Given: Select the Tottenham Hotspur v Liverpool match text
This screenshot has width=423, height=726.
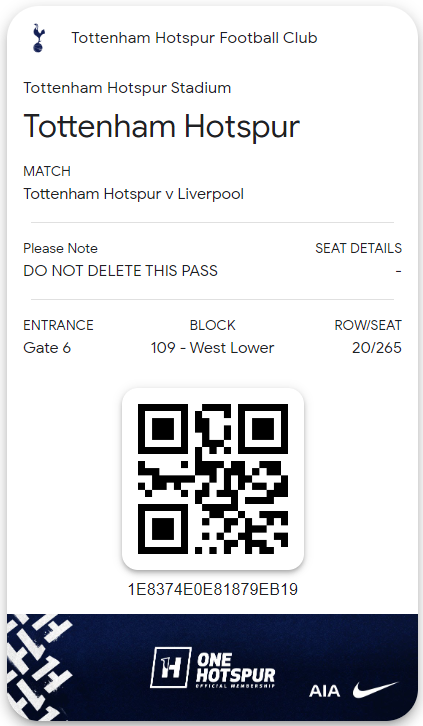Looking at the screenshot, I should click(134, 194).
